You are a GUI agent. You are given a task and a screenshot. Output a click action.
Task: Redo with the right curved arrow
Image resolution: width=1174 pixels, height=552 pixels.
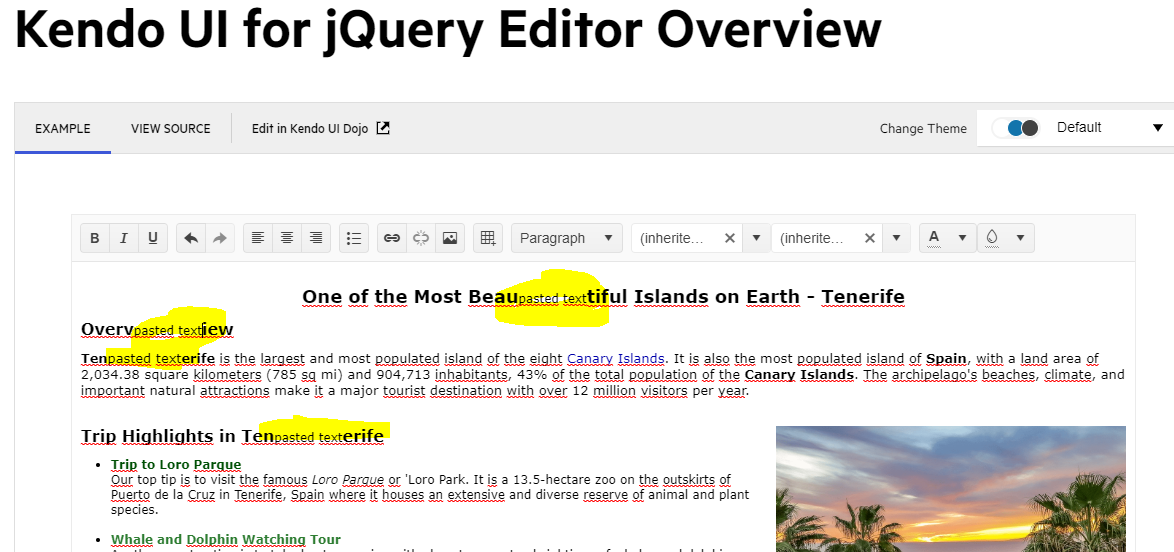(220, 238)
